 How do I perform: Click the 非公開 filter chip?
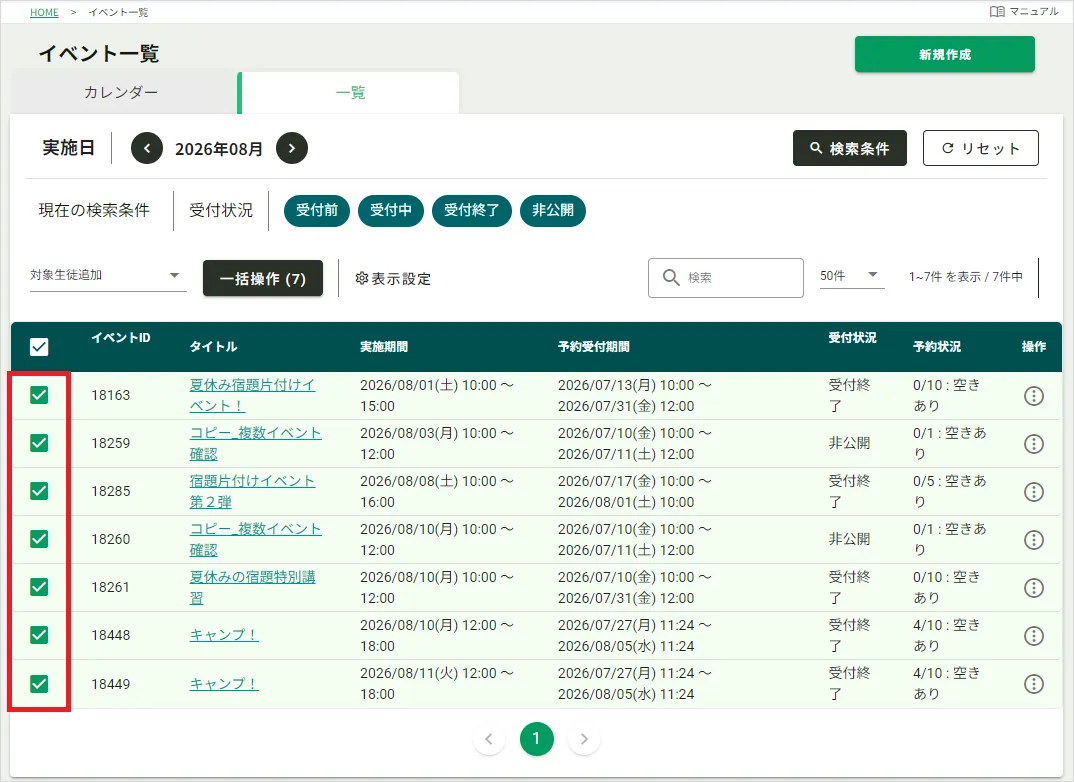pyautogui.click(x=553, y=210)
